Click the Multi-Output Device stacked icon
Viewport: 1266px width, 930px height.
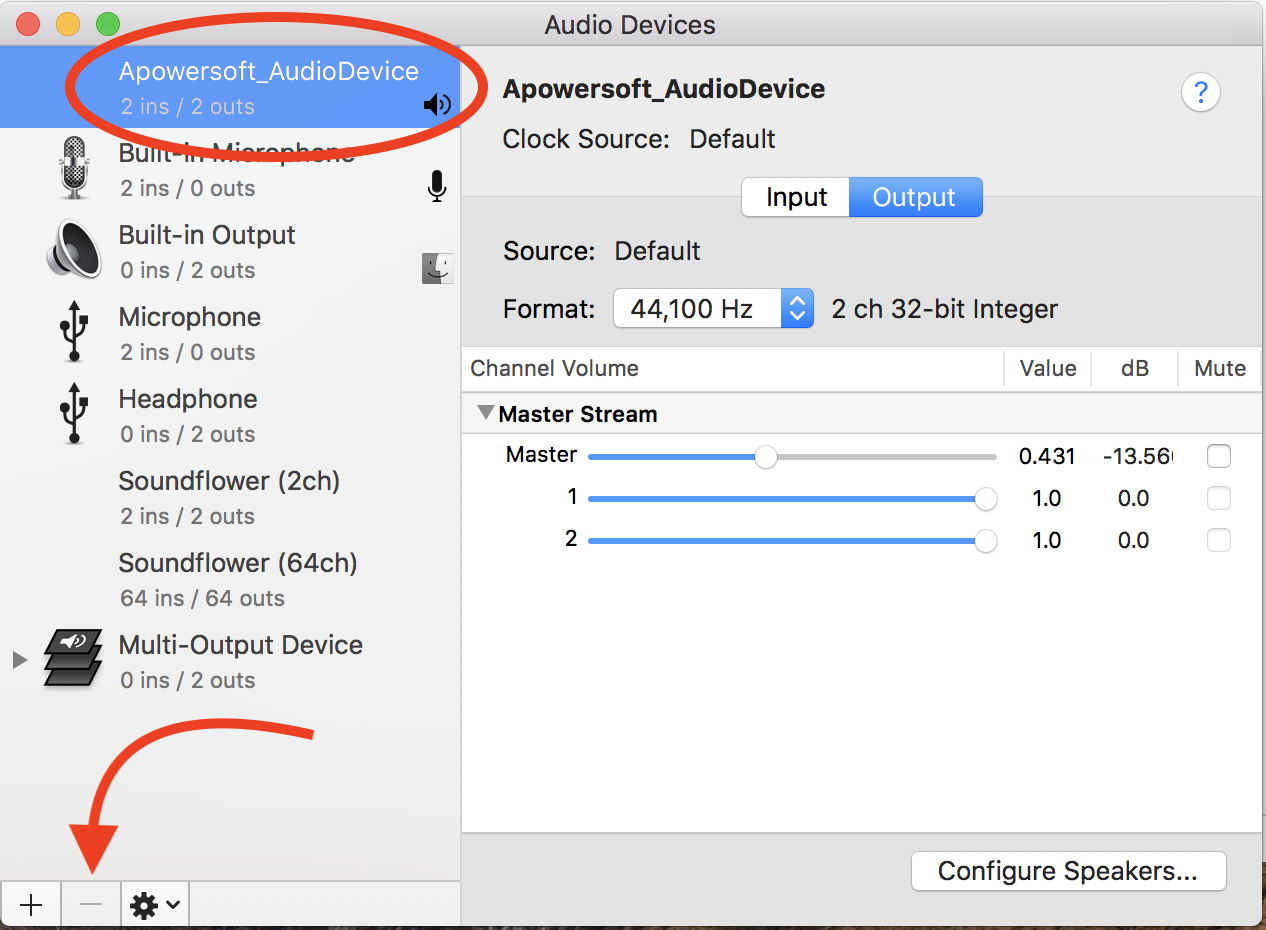click(x=73, y=658)
